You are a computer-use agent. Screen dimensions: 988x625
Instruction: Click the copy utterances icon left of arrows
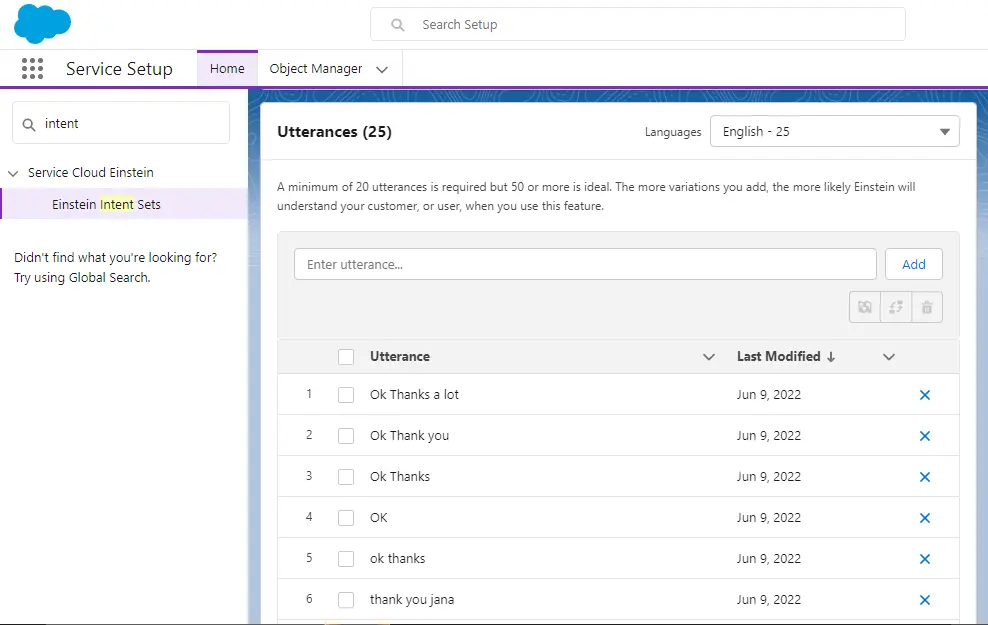[x=865, y=307]
